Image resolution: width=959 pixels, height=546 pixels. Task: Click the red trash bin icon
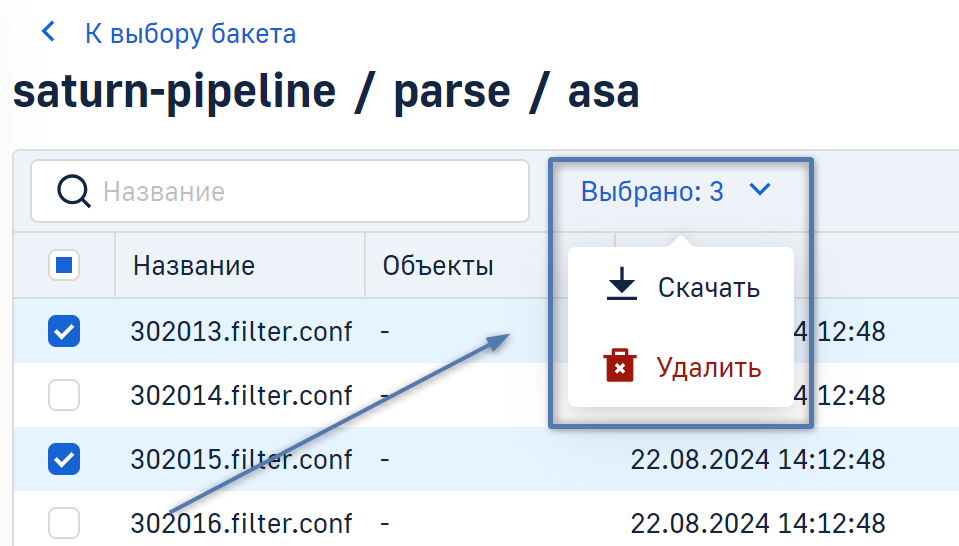(x=620, y=366)
